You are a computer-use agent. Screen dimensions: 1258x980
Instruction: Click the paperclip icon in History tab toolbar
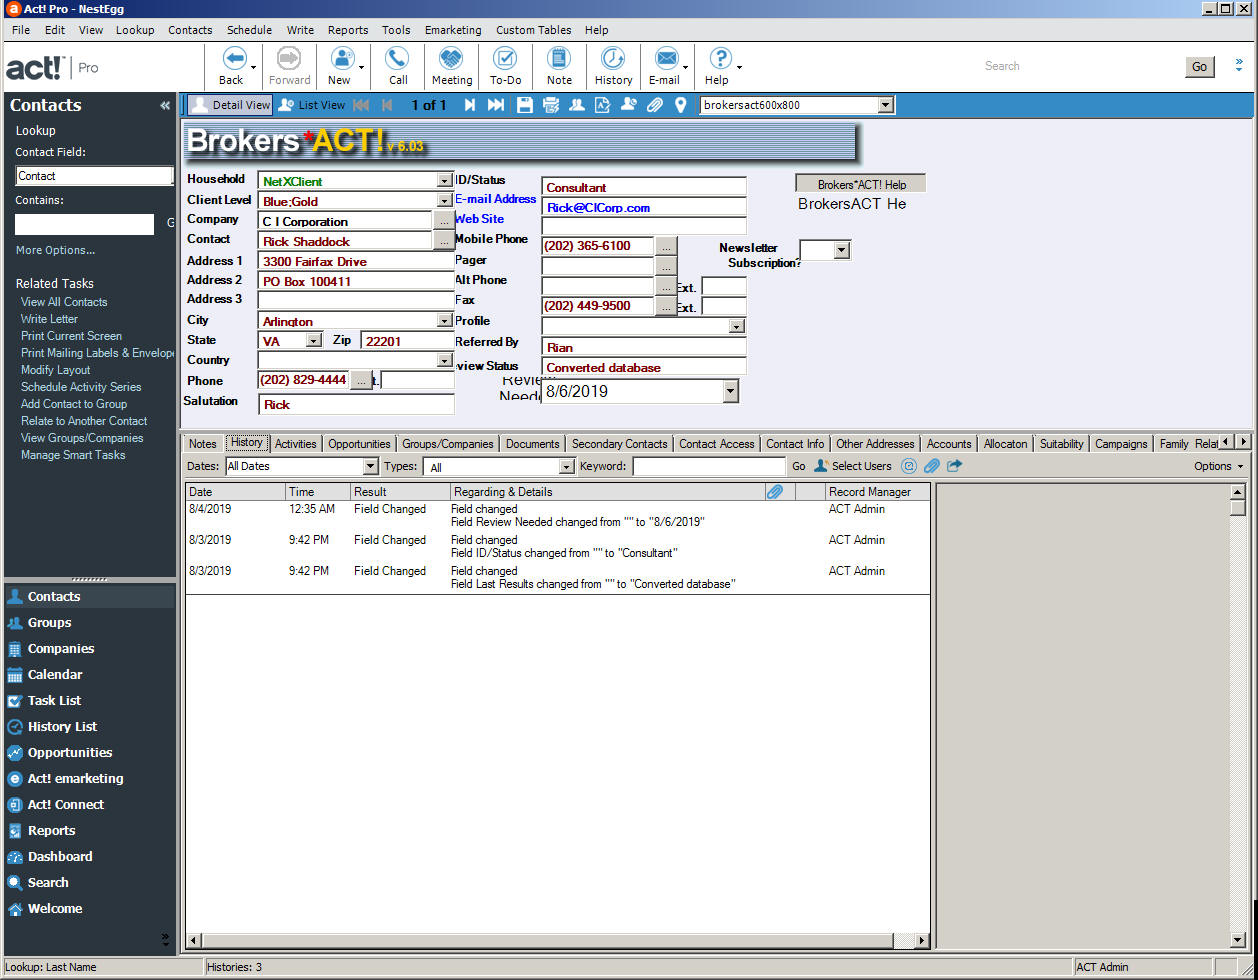click(931, 466)
